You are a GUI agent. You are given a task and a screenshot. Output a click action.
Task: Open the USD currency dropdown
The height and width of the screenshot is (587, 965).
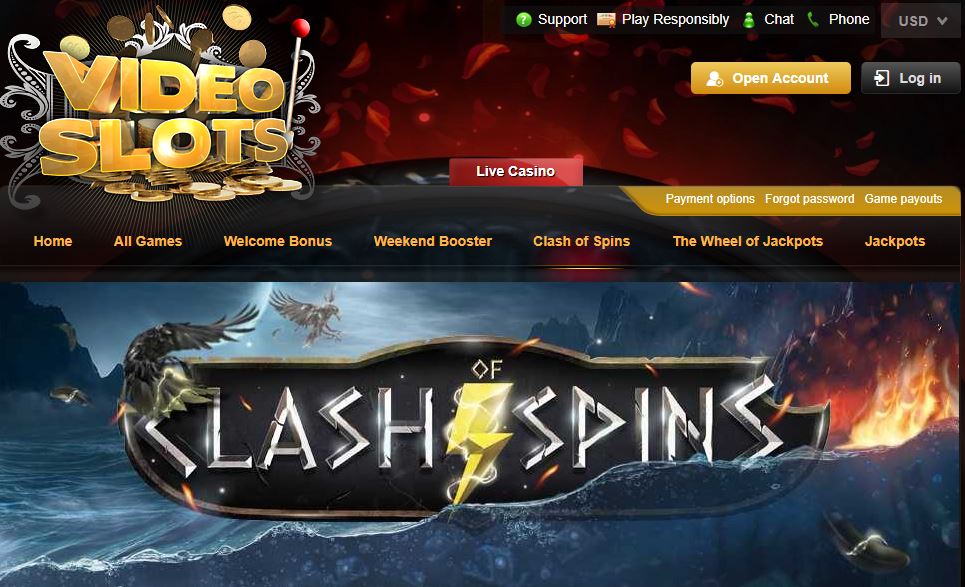[x=921, y=21]
